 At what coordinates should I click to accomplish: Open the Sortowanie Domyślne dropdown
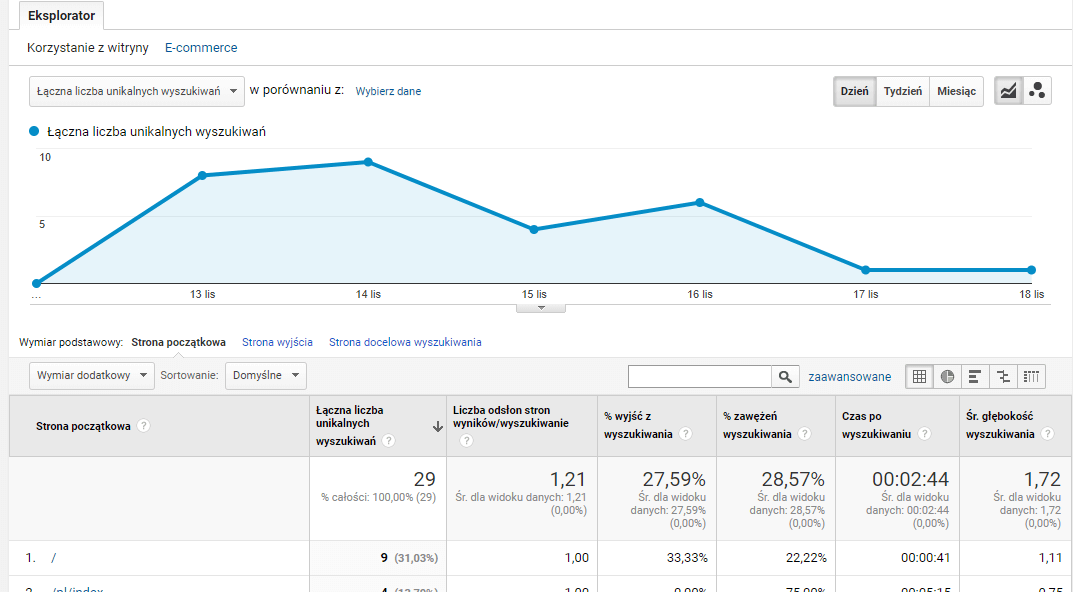click(x=266, y=375)
